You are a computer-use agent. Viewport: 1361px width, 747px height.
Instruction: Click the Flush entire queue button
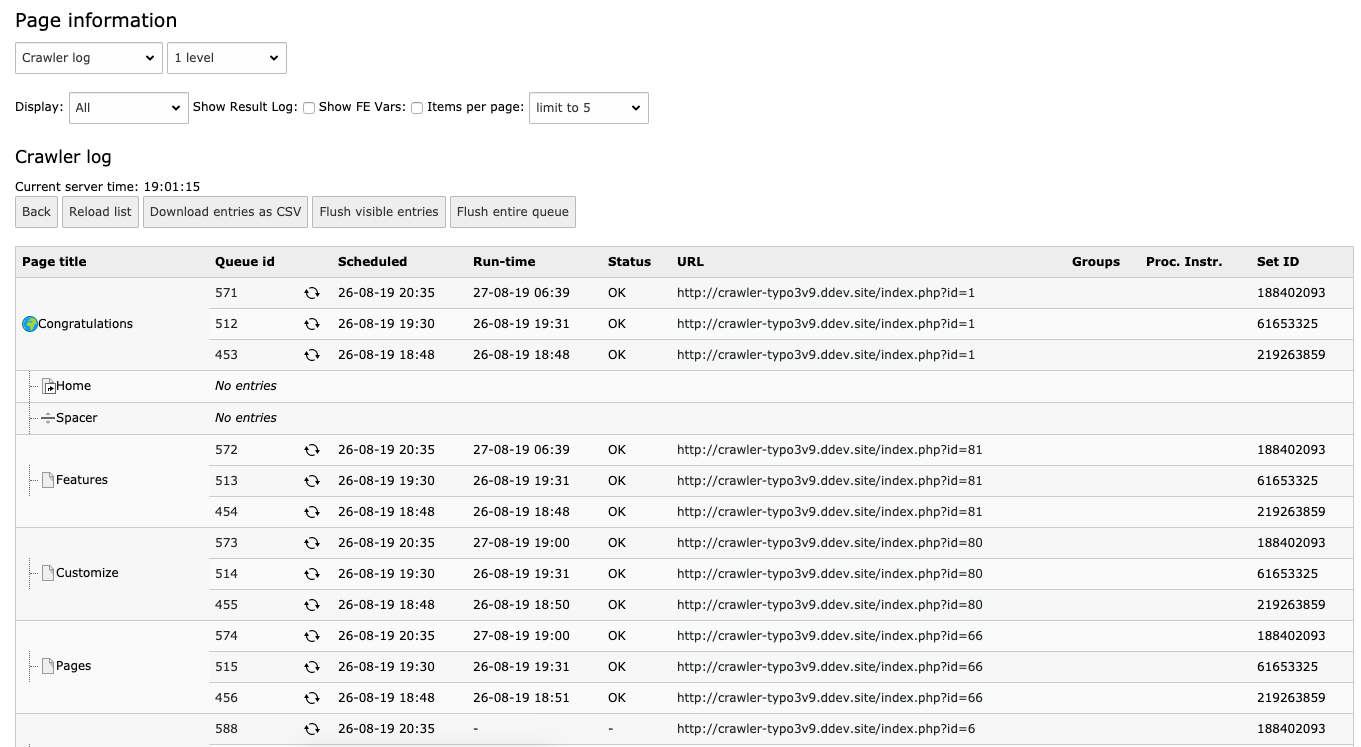coord(513,212)
